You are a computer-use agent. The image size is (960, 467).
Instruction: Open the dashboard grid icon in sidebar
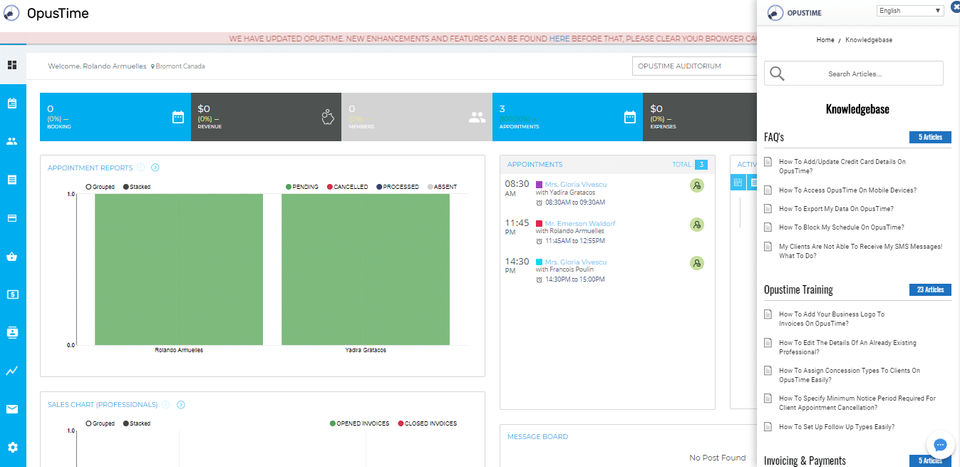12,65
